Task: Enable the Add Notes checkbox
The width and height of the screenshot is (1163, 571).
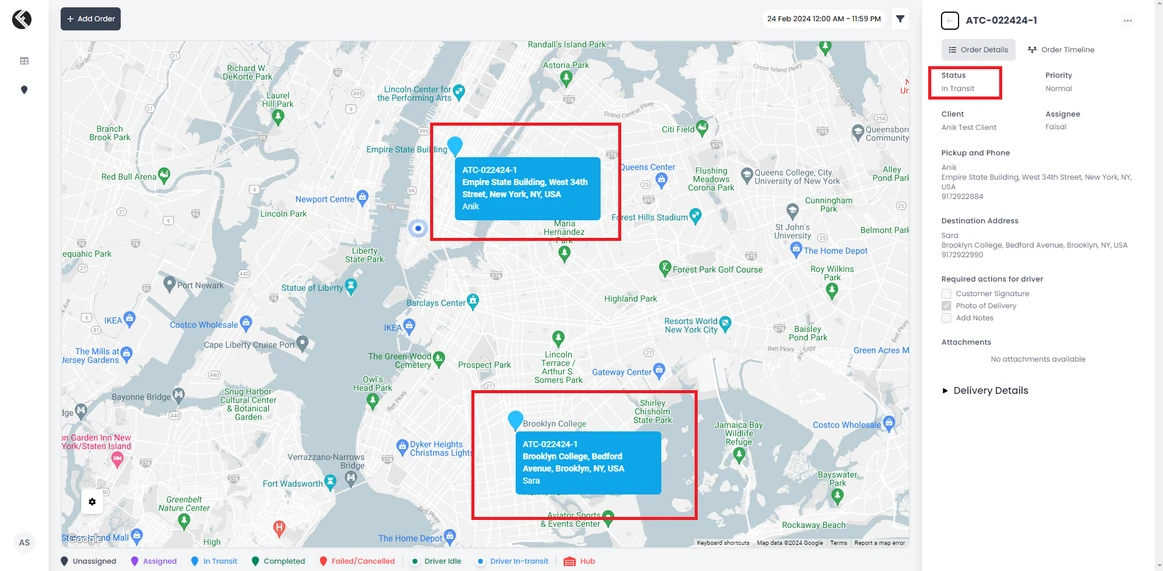Action: pos(946,318)
